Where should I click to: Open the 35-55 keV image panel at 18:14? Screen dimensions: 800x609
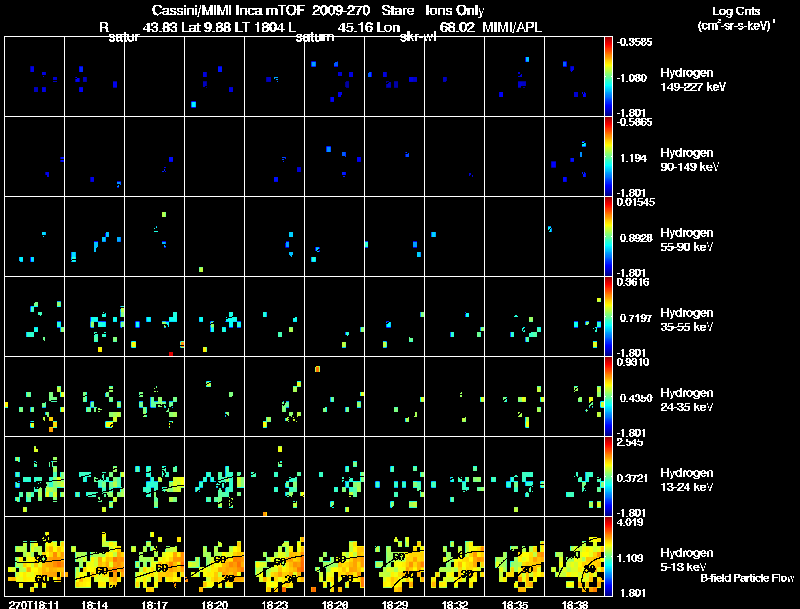coord(94,316)
